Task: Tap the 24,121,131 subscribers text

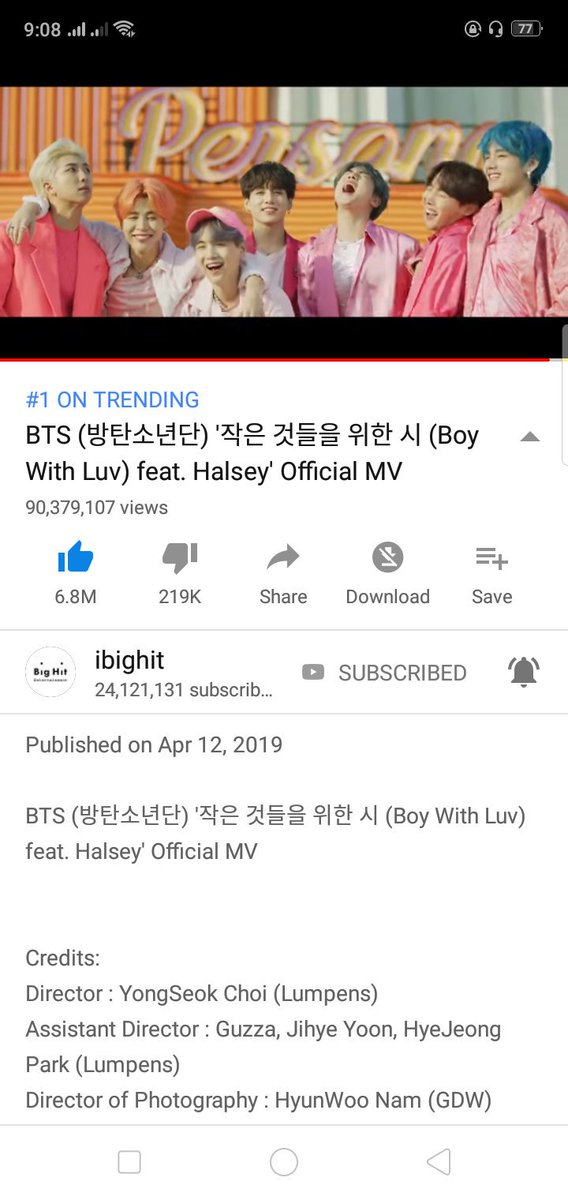Action: tap(183, 690)
